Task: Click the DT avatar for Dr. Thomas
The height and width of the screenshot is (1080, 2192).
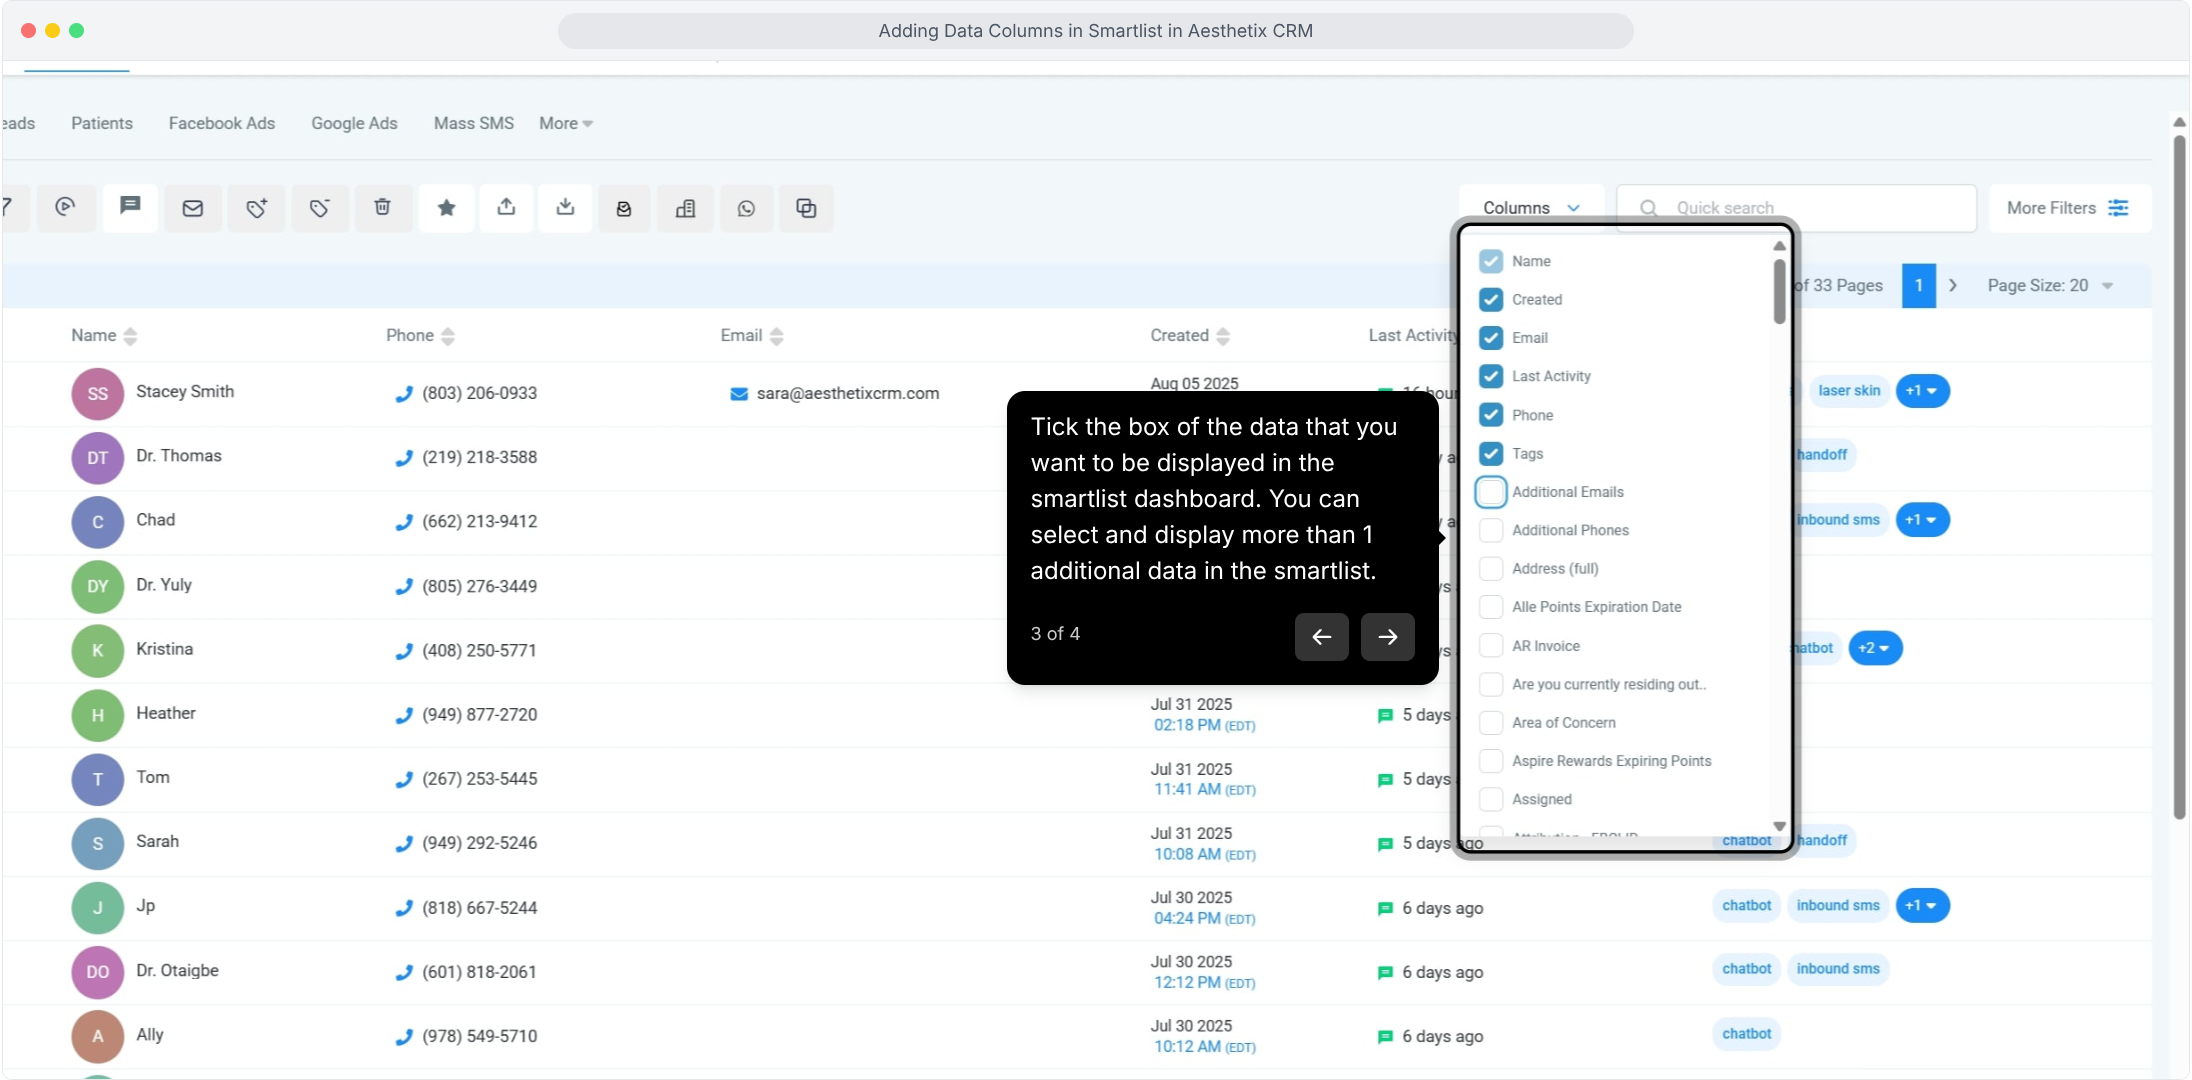Action: pyautogui.click(x=98, y=458)
